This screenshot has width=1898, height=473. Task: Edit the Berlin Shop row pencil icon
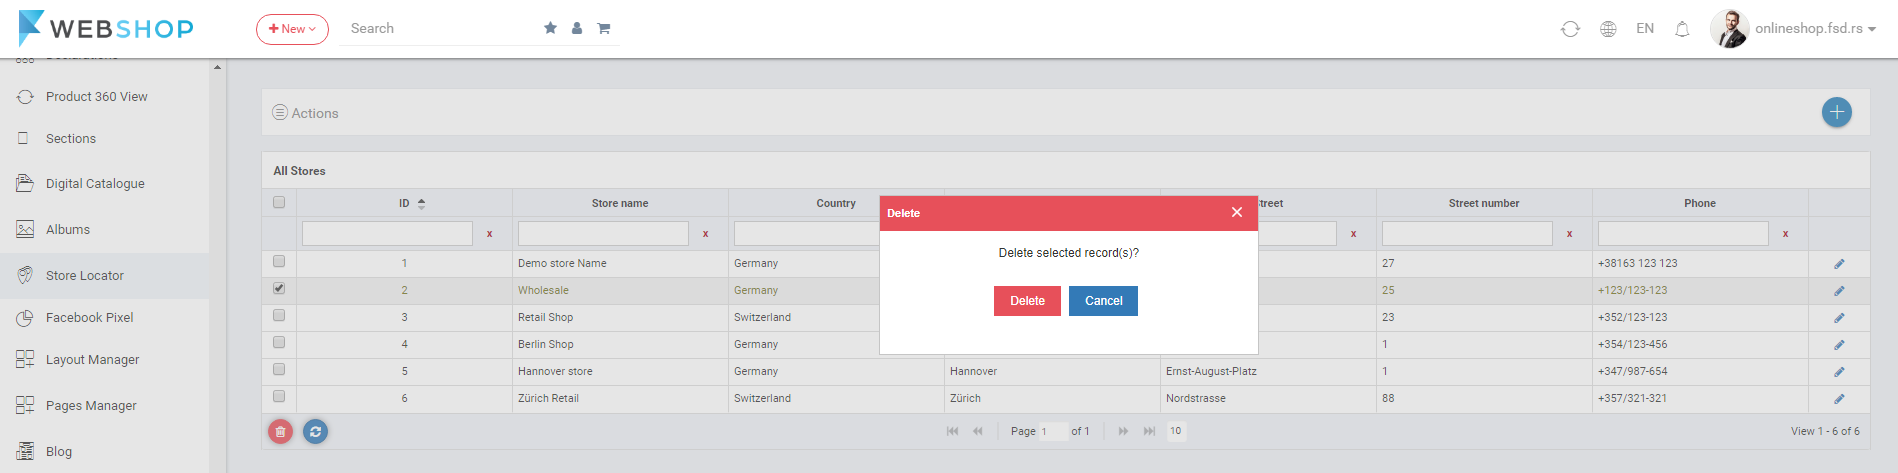tap(1838, 345)
